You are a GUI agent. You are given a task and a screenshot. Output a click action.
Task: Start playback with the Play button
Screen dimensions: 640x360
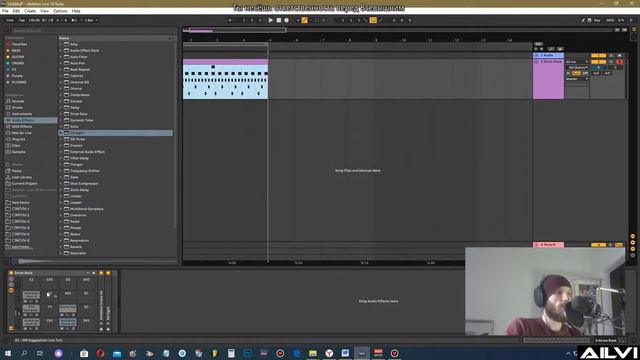271,20
